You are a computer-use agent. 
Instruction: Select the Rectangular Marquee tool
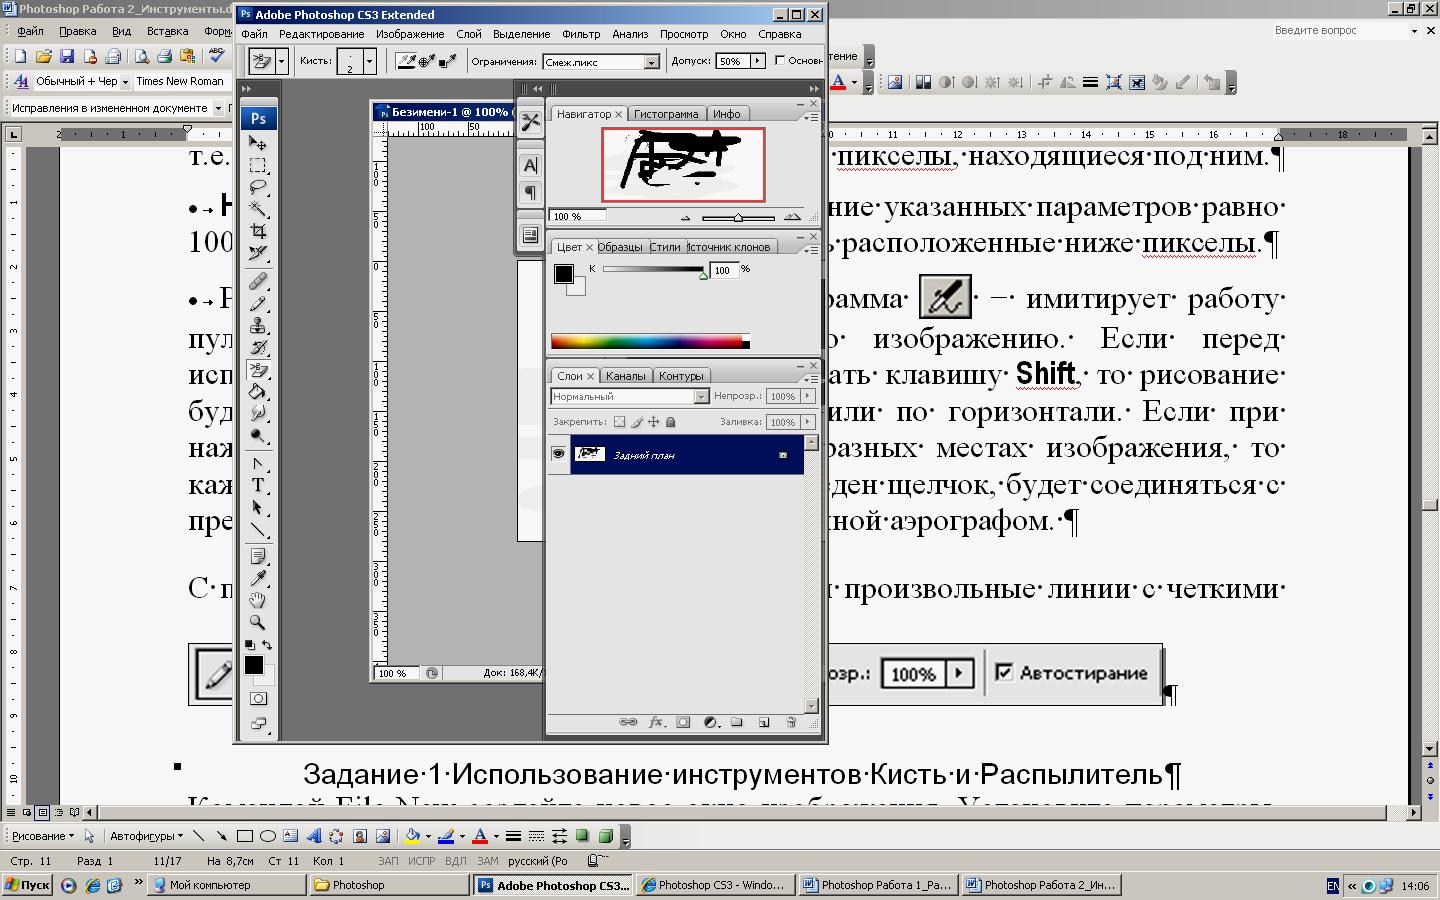[x=258, y=165]
